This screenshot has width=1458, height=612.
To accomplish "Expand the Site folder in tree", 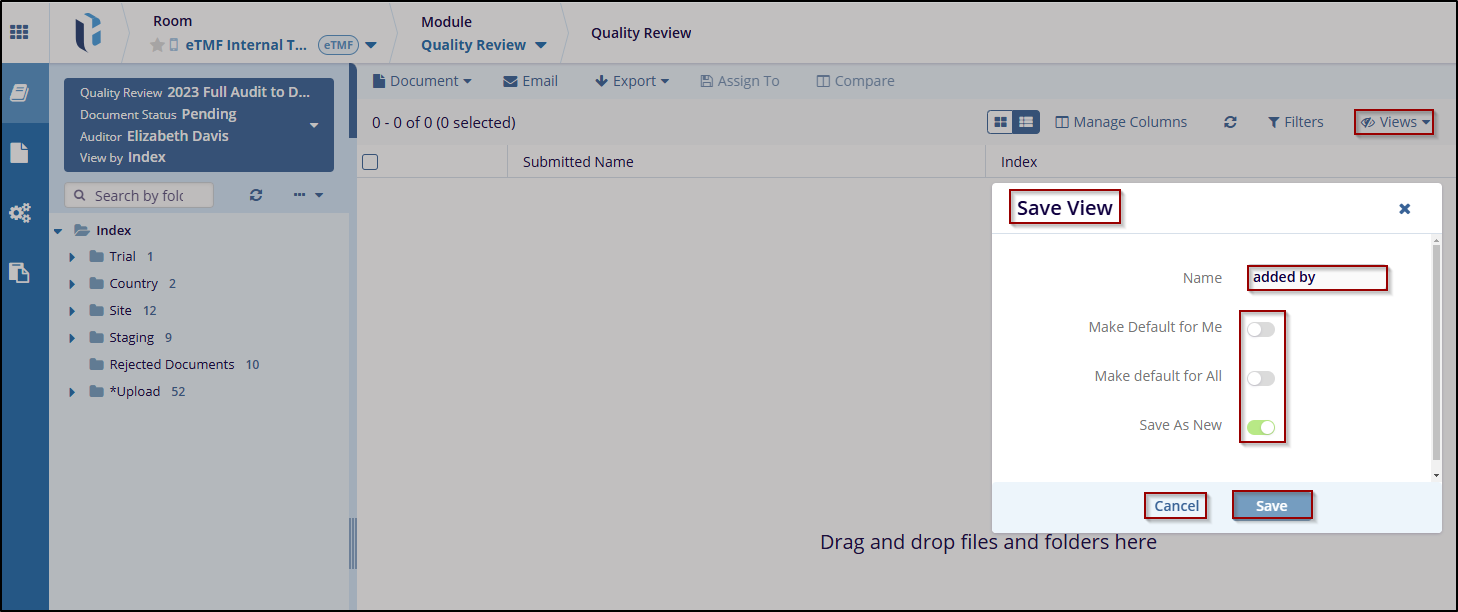I will tap(72, 311).
